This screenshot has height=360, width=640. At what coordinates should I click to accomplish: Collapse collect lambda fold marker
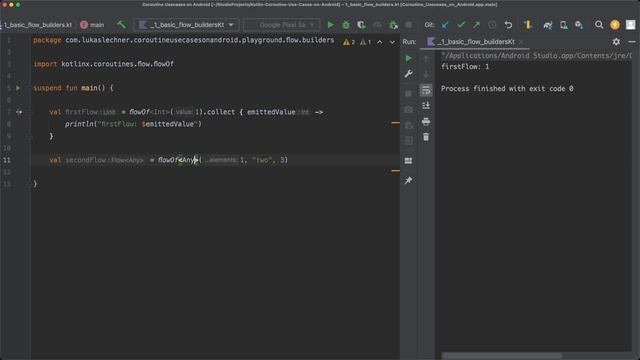(29, 112)
